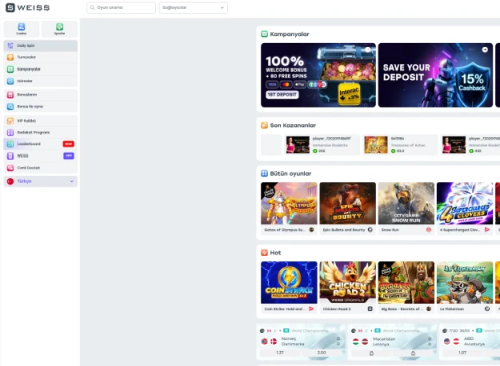The height and width of the screenshot is (366, 500).
Task: Open the Sağlayıcılar providers dropdown
Action: (193, 8)
